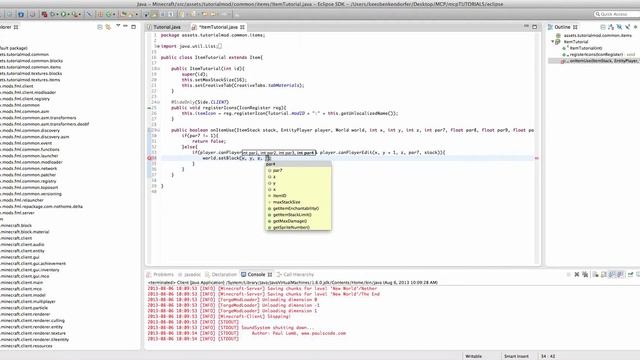Toggle Hide Static Members in Outline view
Screen dimensions: 640x360
pos(628,27)
